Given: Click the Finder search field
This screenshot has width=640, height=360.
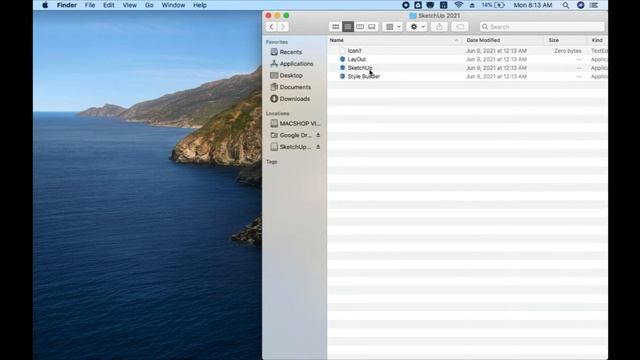Looking at the screenshot, I should pos(542,27).
